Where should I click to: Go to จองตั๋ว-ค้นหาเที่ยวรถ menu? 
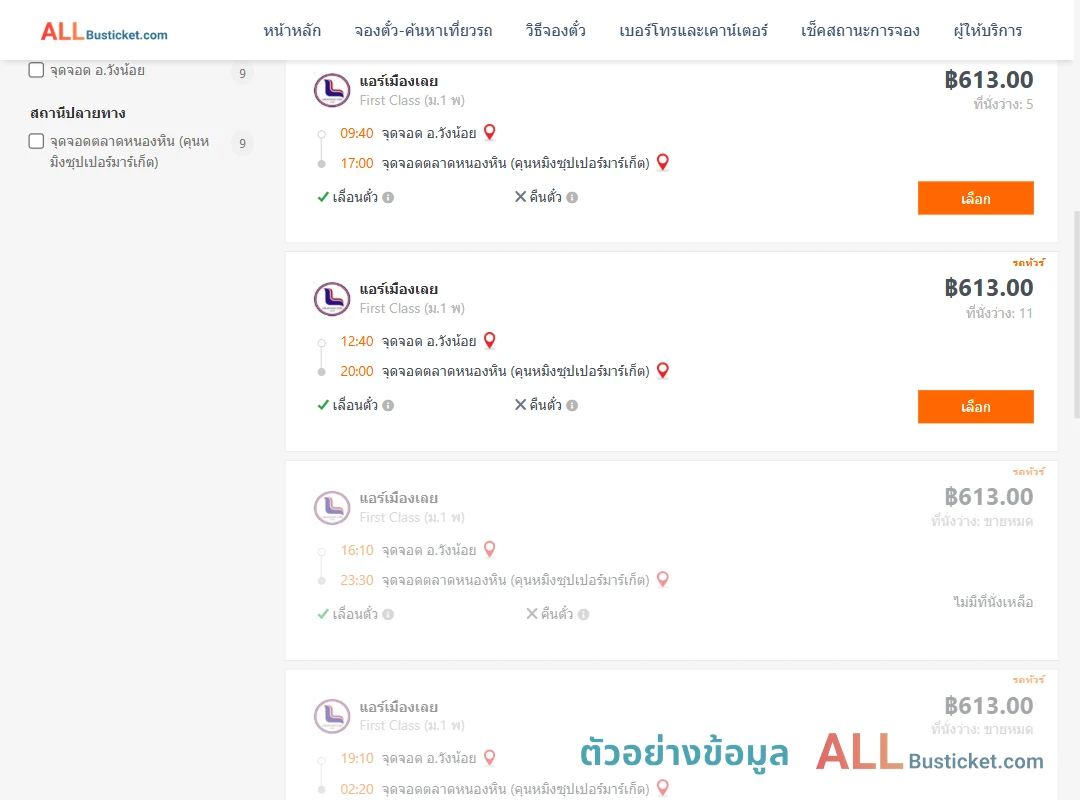[423, 31]
